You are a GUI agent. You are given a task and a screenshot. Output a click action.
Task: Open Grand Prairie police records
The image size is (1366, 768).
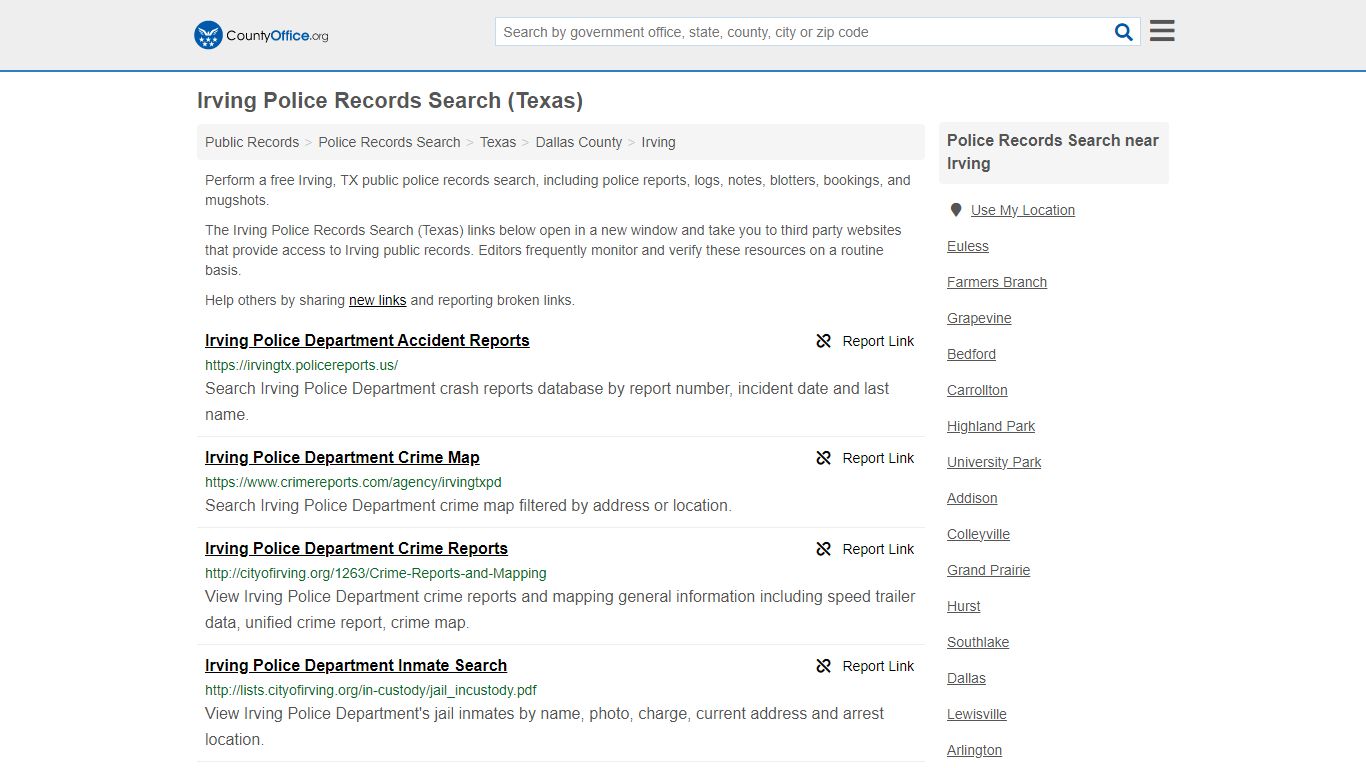(x=988, y=570)
